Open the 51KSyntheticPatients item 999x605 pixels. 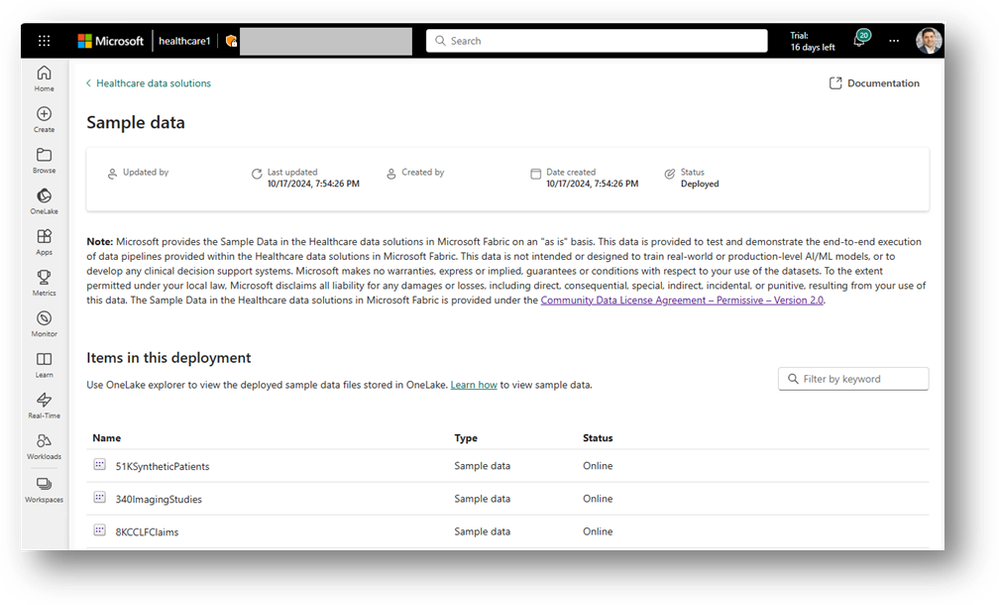pyautogui.click(x=162, y=466)
